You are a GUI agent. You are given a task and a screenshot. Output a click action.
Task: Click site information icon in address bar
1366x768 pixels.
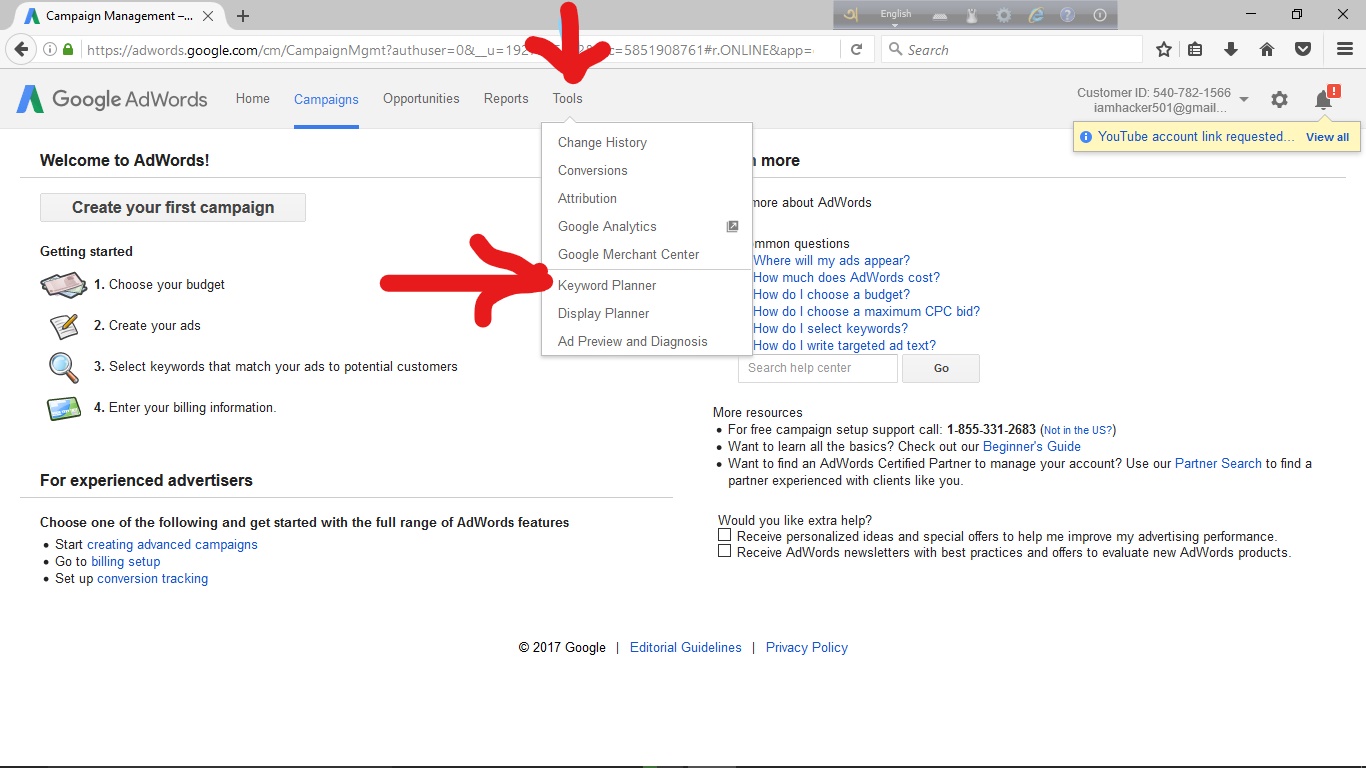(x=50, y=49)
